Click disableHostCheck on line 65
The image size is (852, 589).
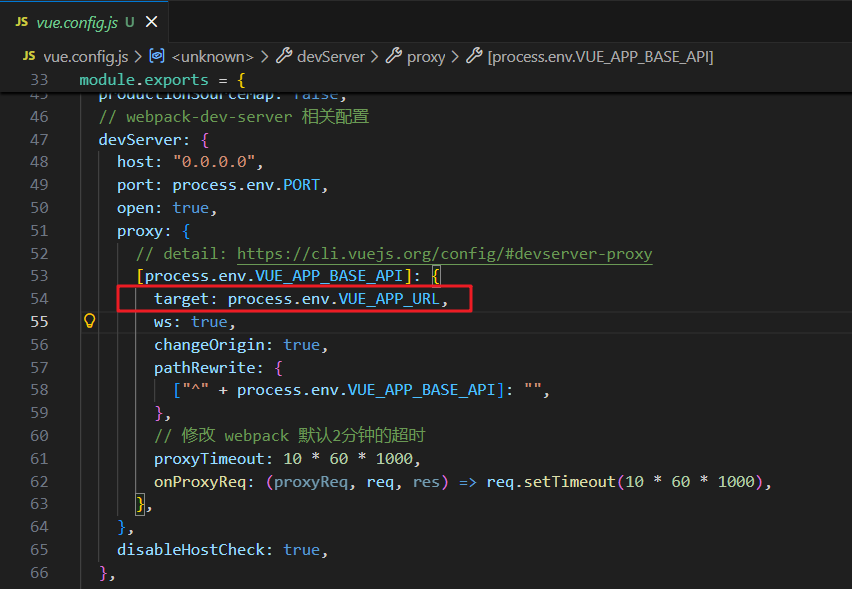[191, 550]
